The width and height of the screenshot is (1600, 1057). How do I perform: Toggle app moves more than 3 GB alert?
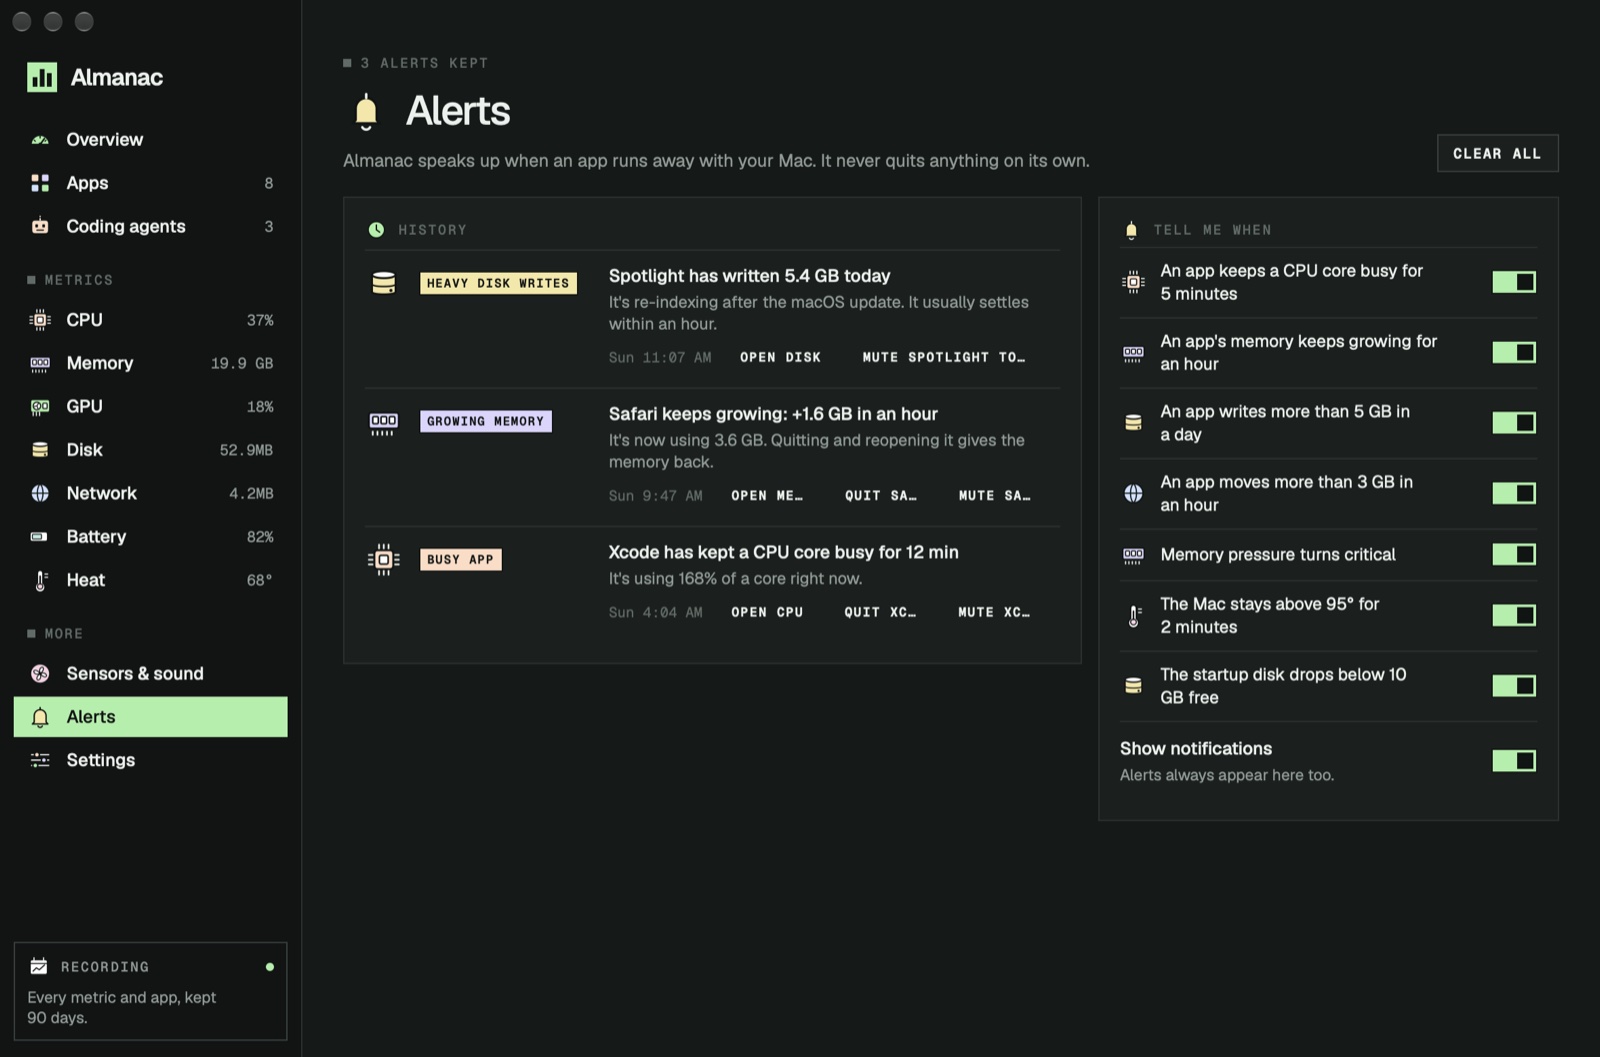click(x=1514, y=493)
